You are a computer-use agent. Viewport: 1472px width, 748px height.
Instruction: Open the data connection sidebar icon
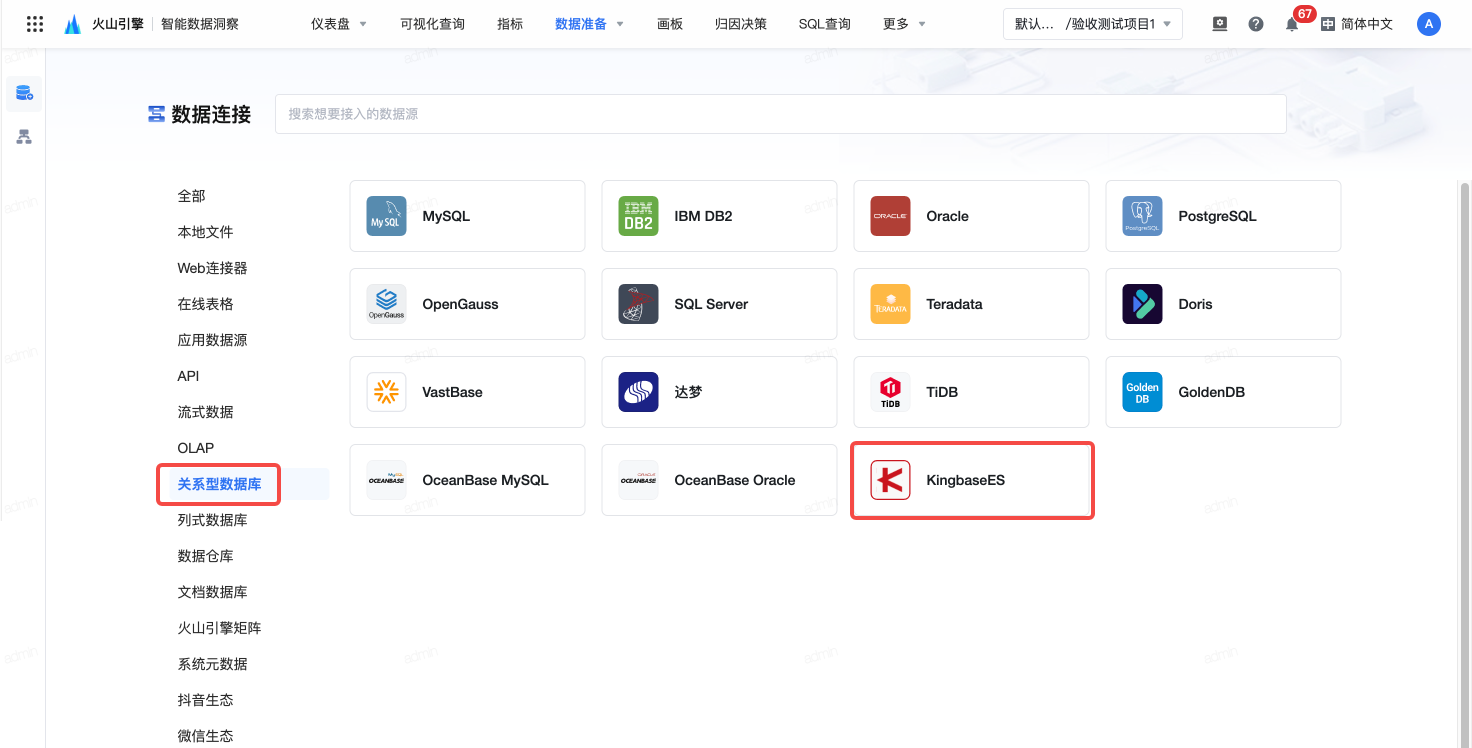pos(24,94)
